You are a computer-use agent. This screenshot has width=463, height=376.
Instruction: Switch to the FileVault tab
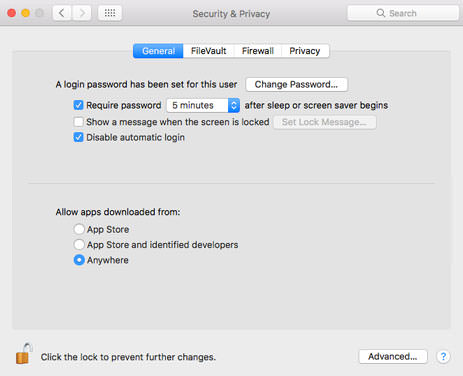point(209,51)
